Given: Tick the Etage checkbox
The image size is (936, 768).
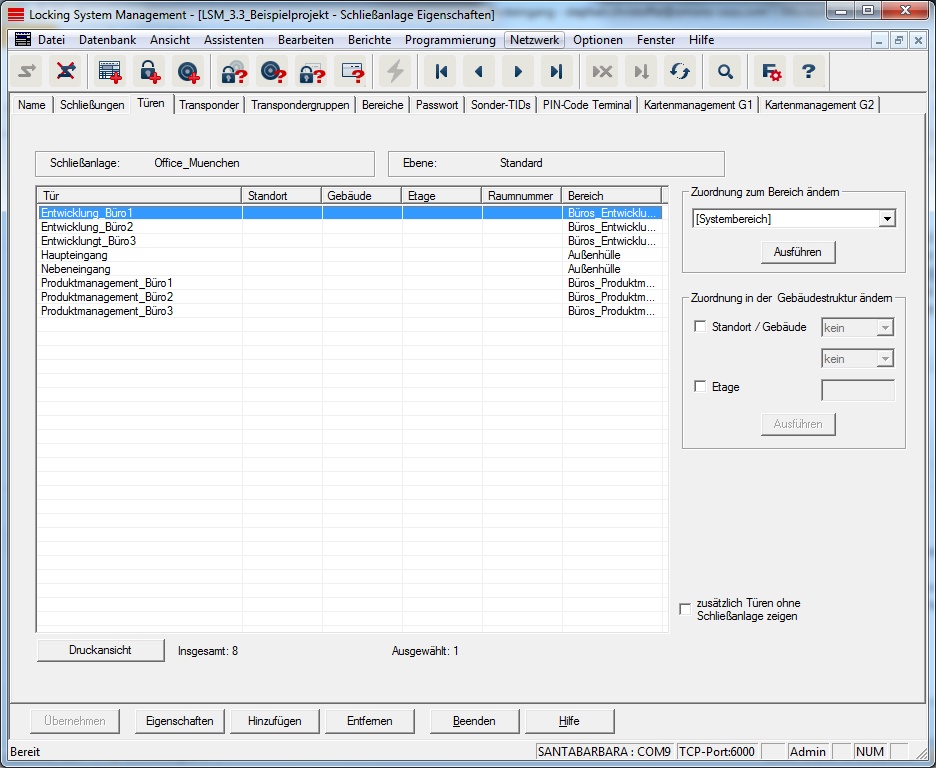Looking at the screenshot, I should pyautogui.click(x=700, y=387).
